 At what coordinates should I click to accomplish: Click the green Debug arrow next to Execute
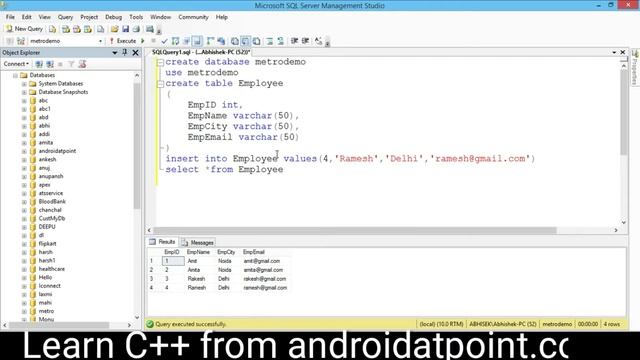(x=142, y=41)
